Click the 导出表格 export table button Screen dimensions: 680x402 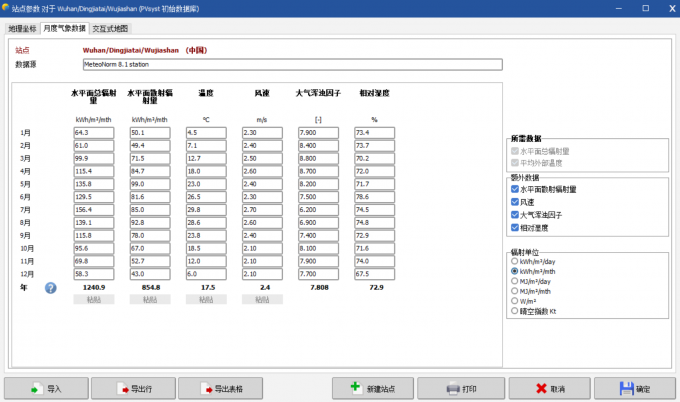coord(220,388)
